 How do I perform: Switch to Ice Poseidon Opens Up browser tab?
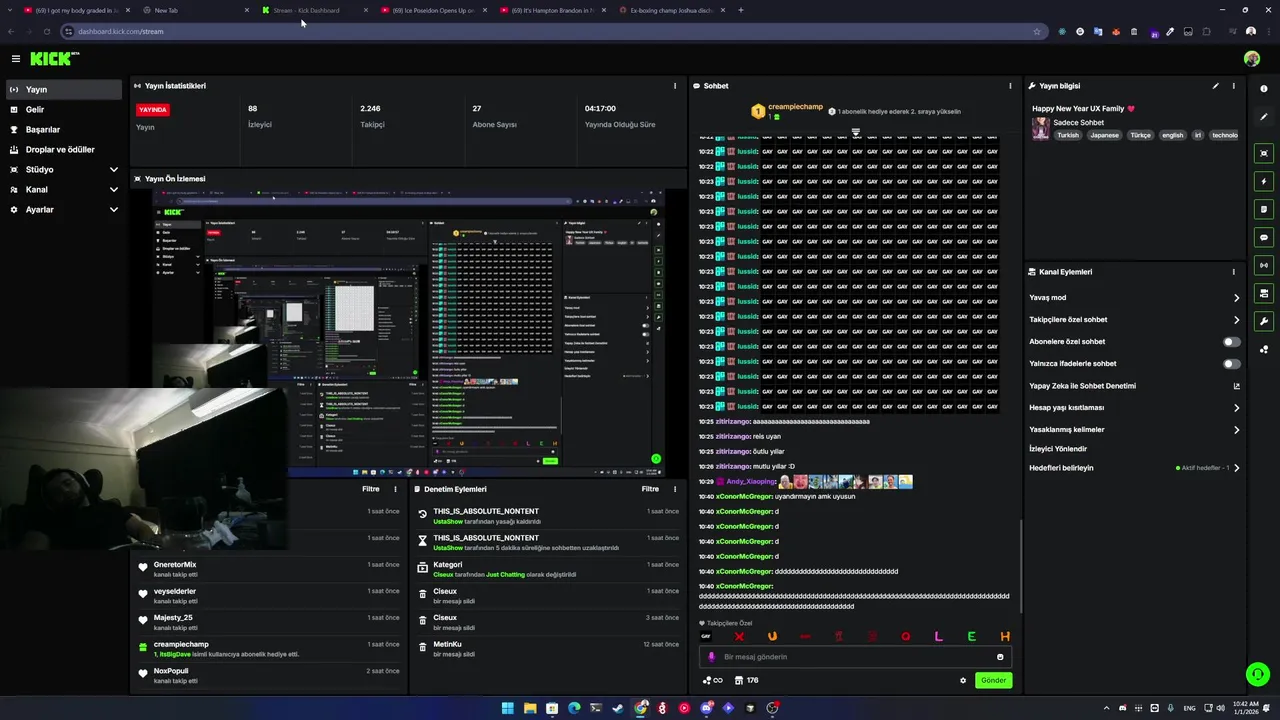(x=433, y=10)
